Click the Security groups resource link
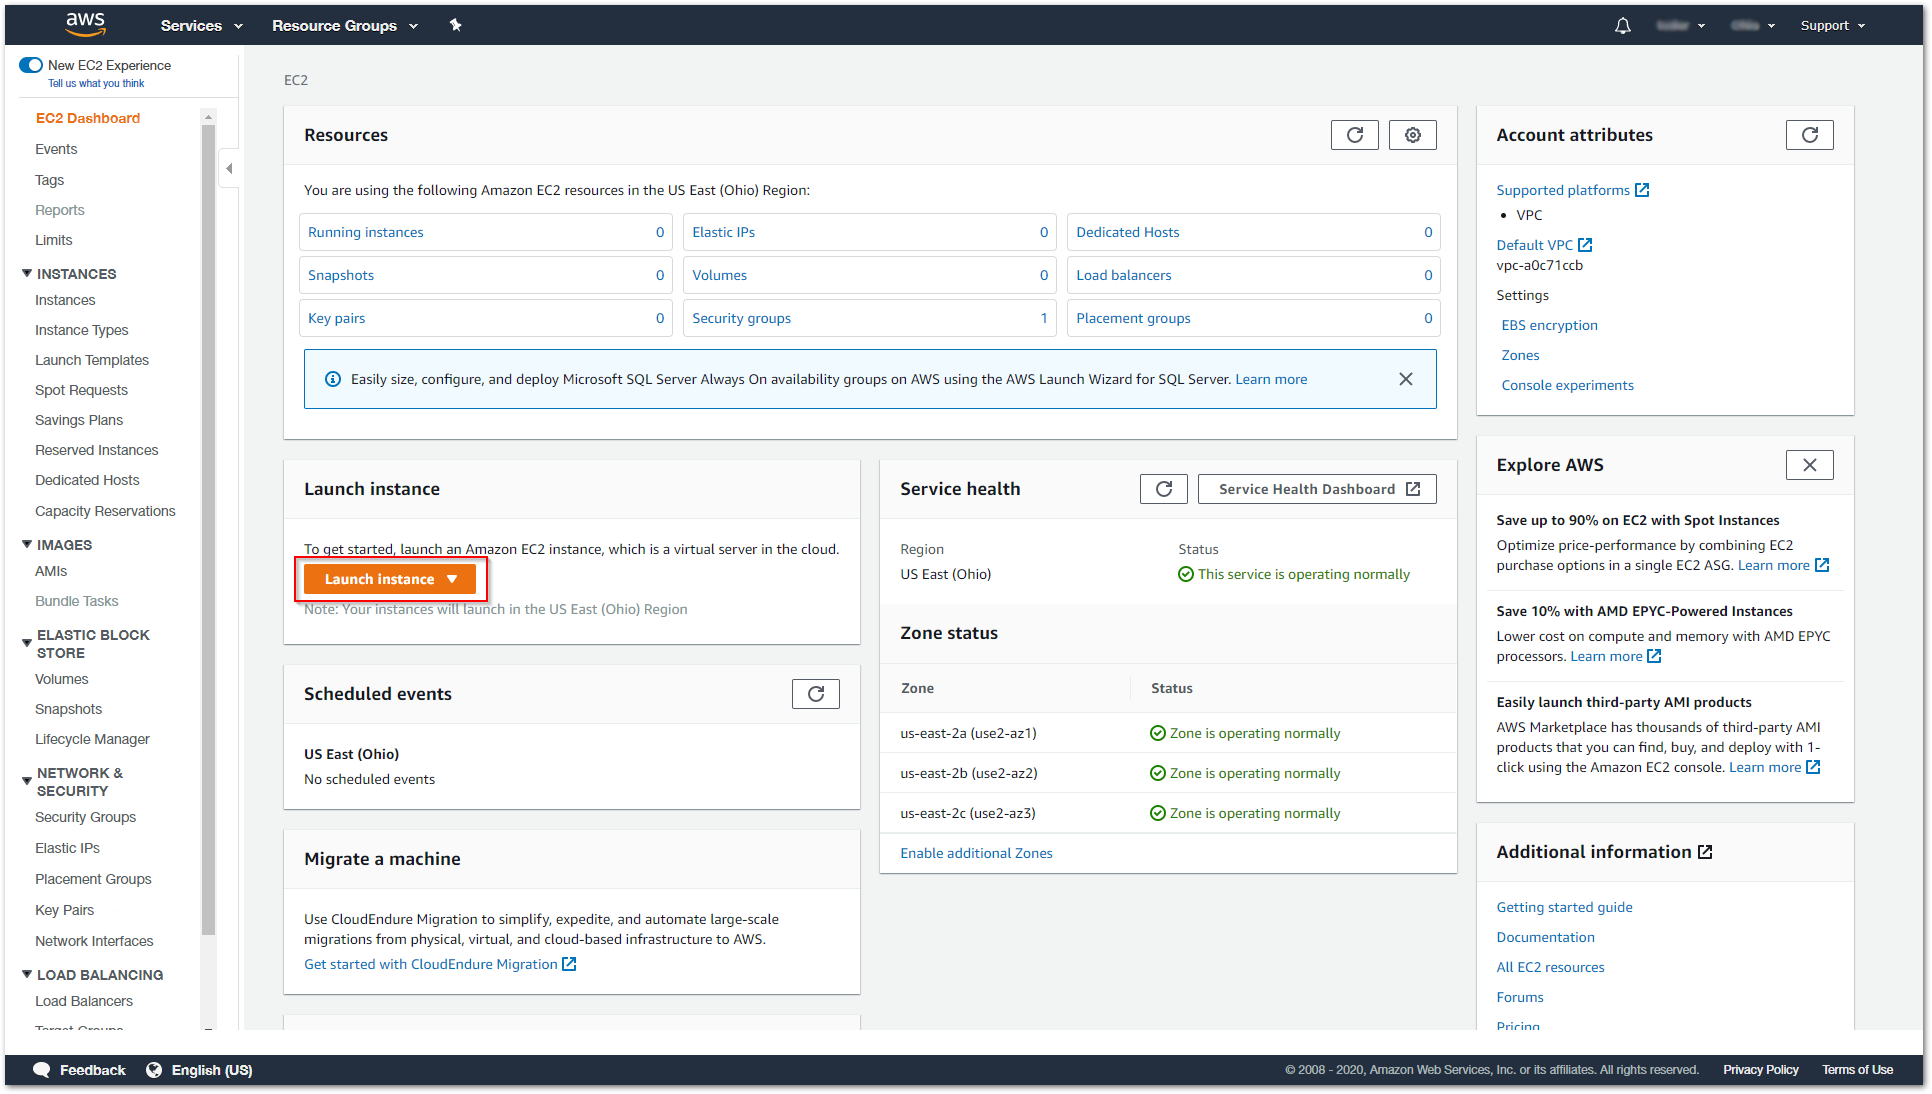 pos(741,318)
